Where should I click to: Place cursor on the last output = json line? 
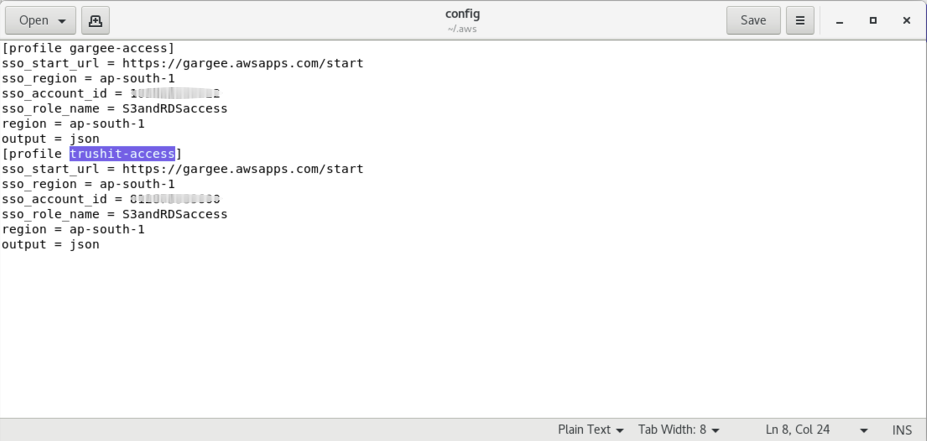pos(50,244)
